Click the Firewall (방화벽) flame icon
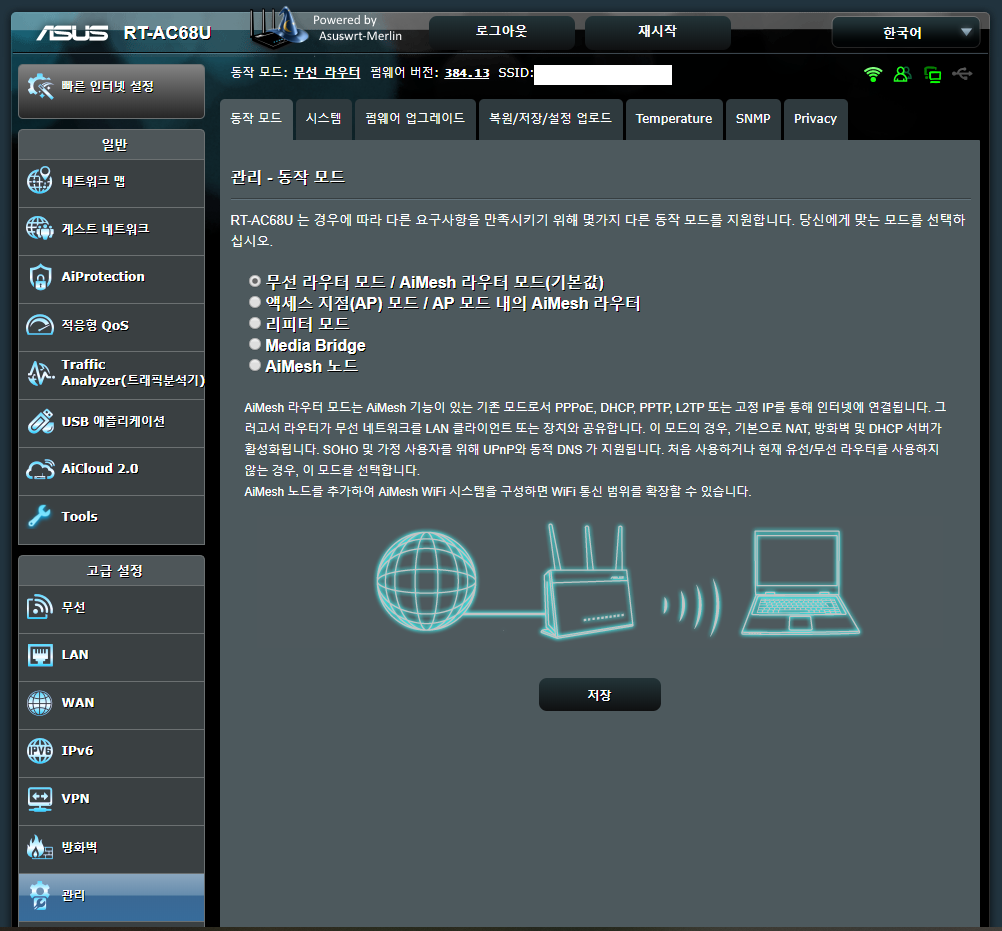Viewport: 1002px width, 931px height. pyautogui.click(x=40, y=847)
